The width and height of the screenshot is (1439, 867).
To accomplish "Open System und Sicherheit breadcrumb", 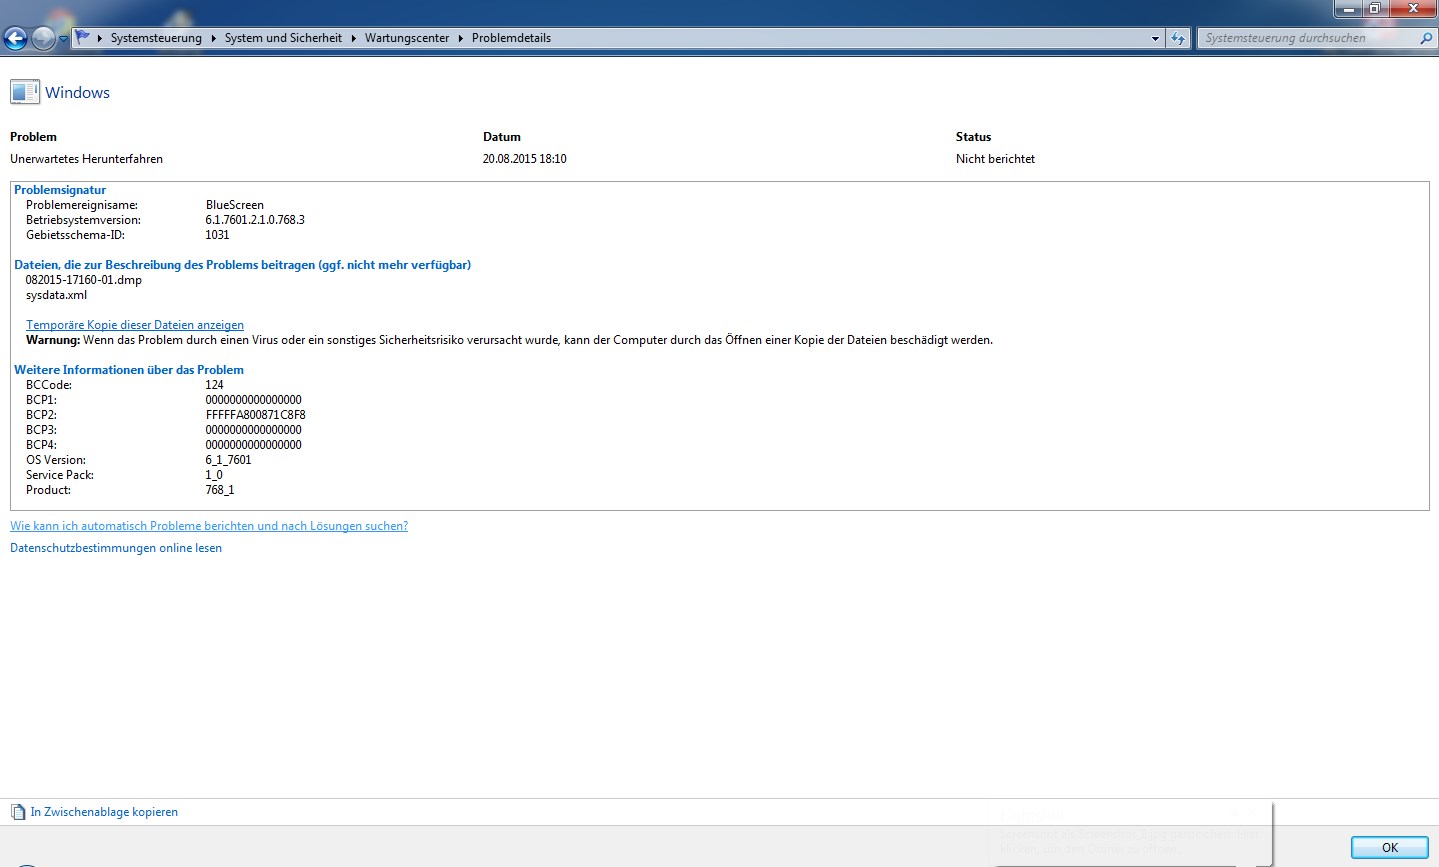I will click(x=283, y=38).
